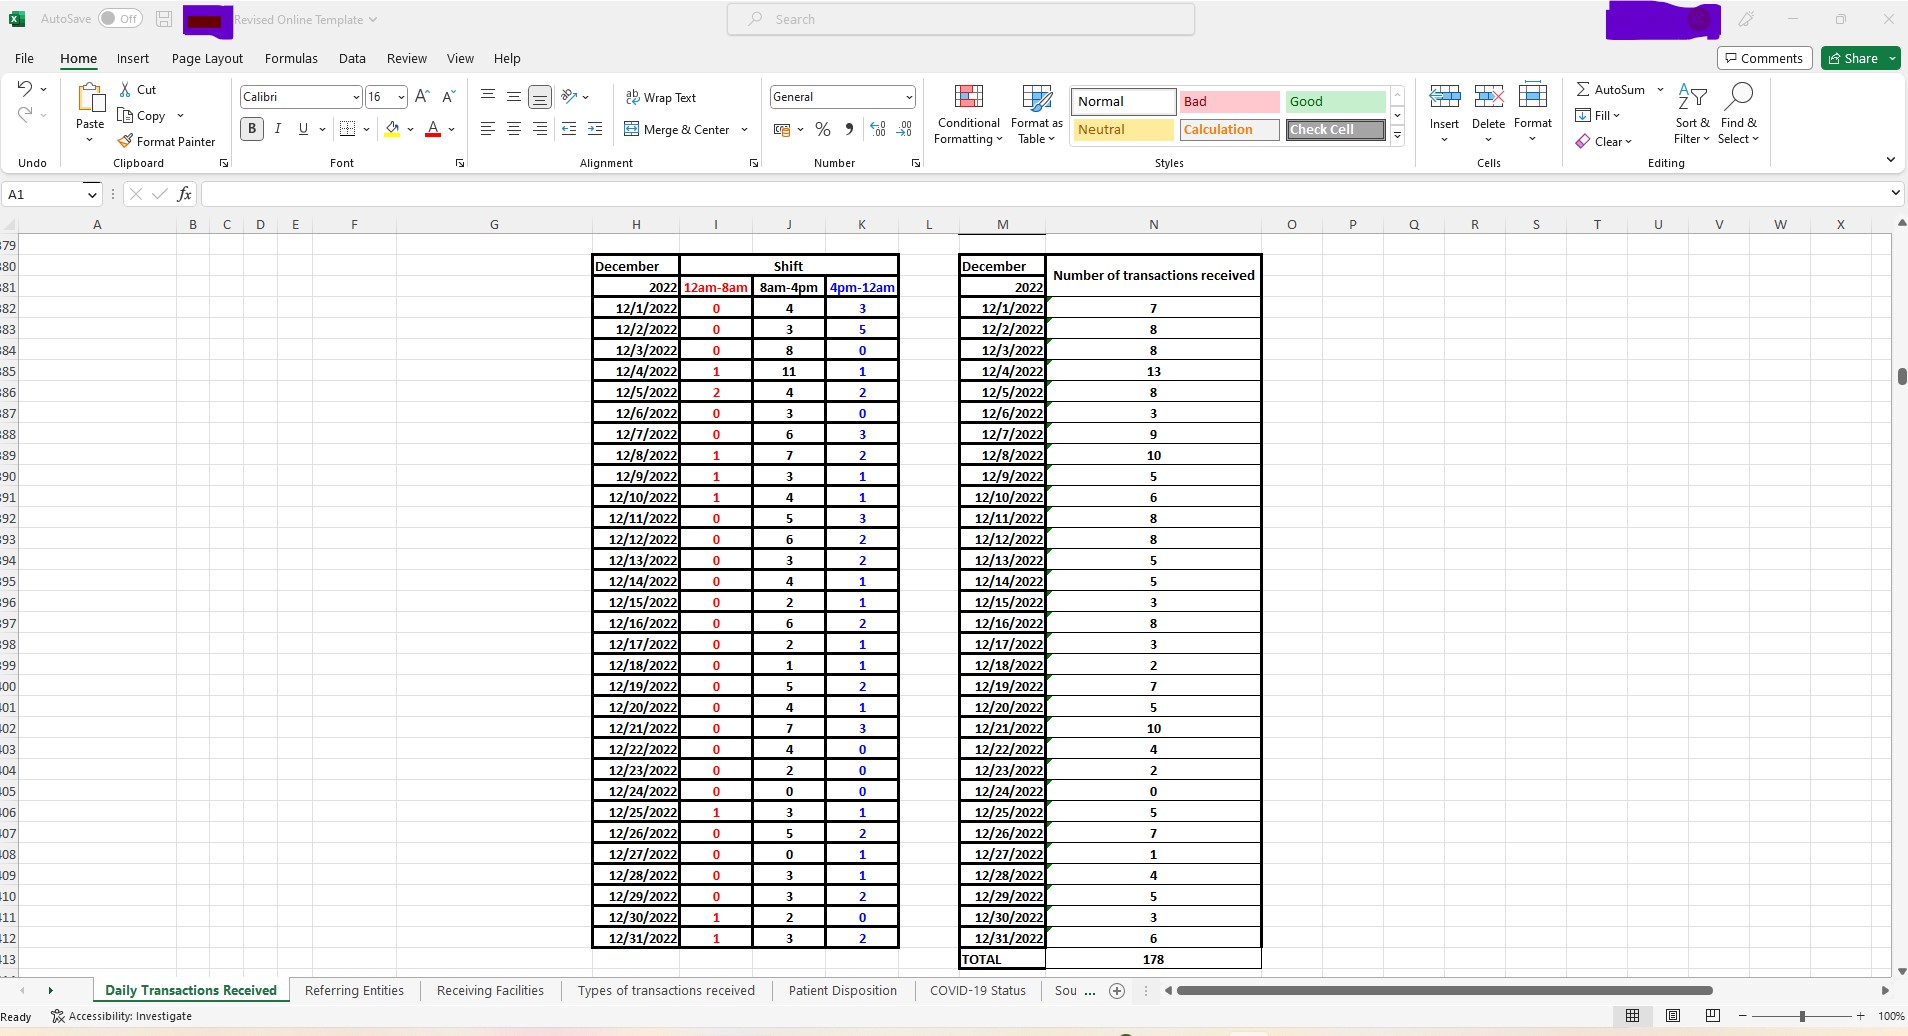Open Sort & Filter options
1908x1036 pixels.
click(1692, 114)
